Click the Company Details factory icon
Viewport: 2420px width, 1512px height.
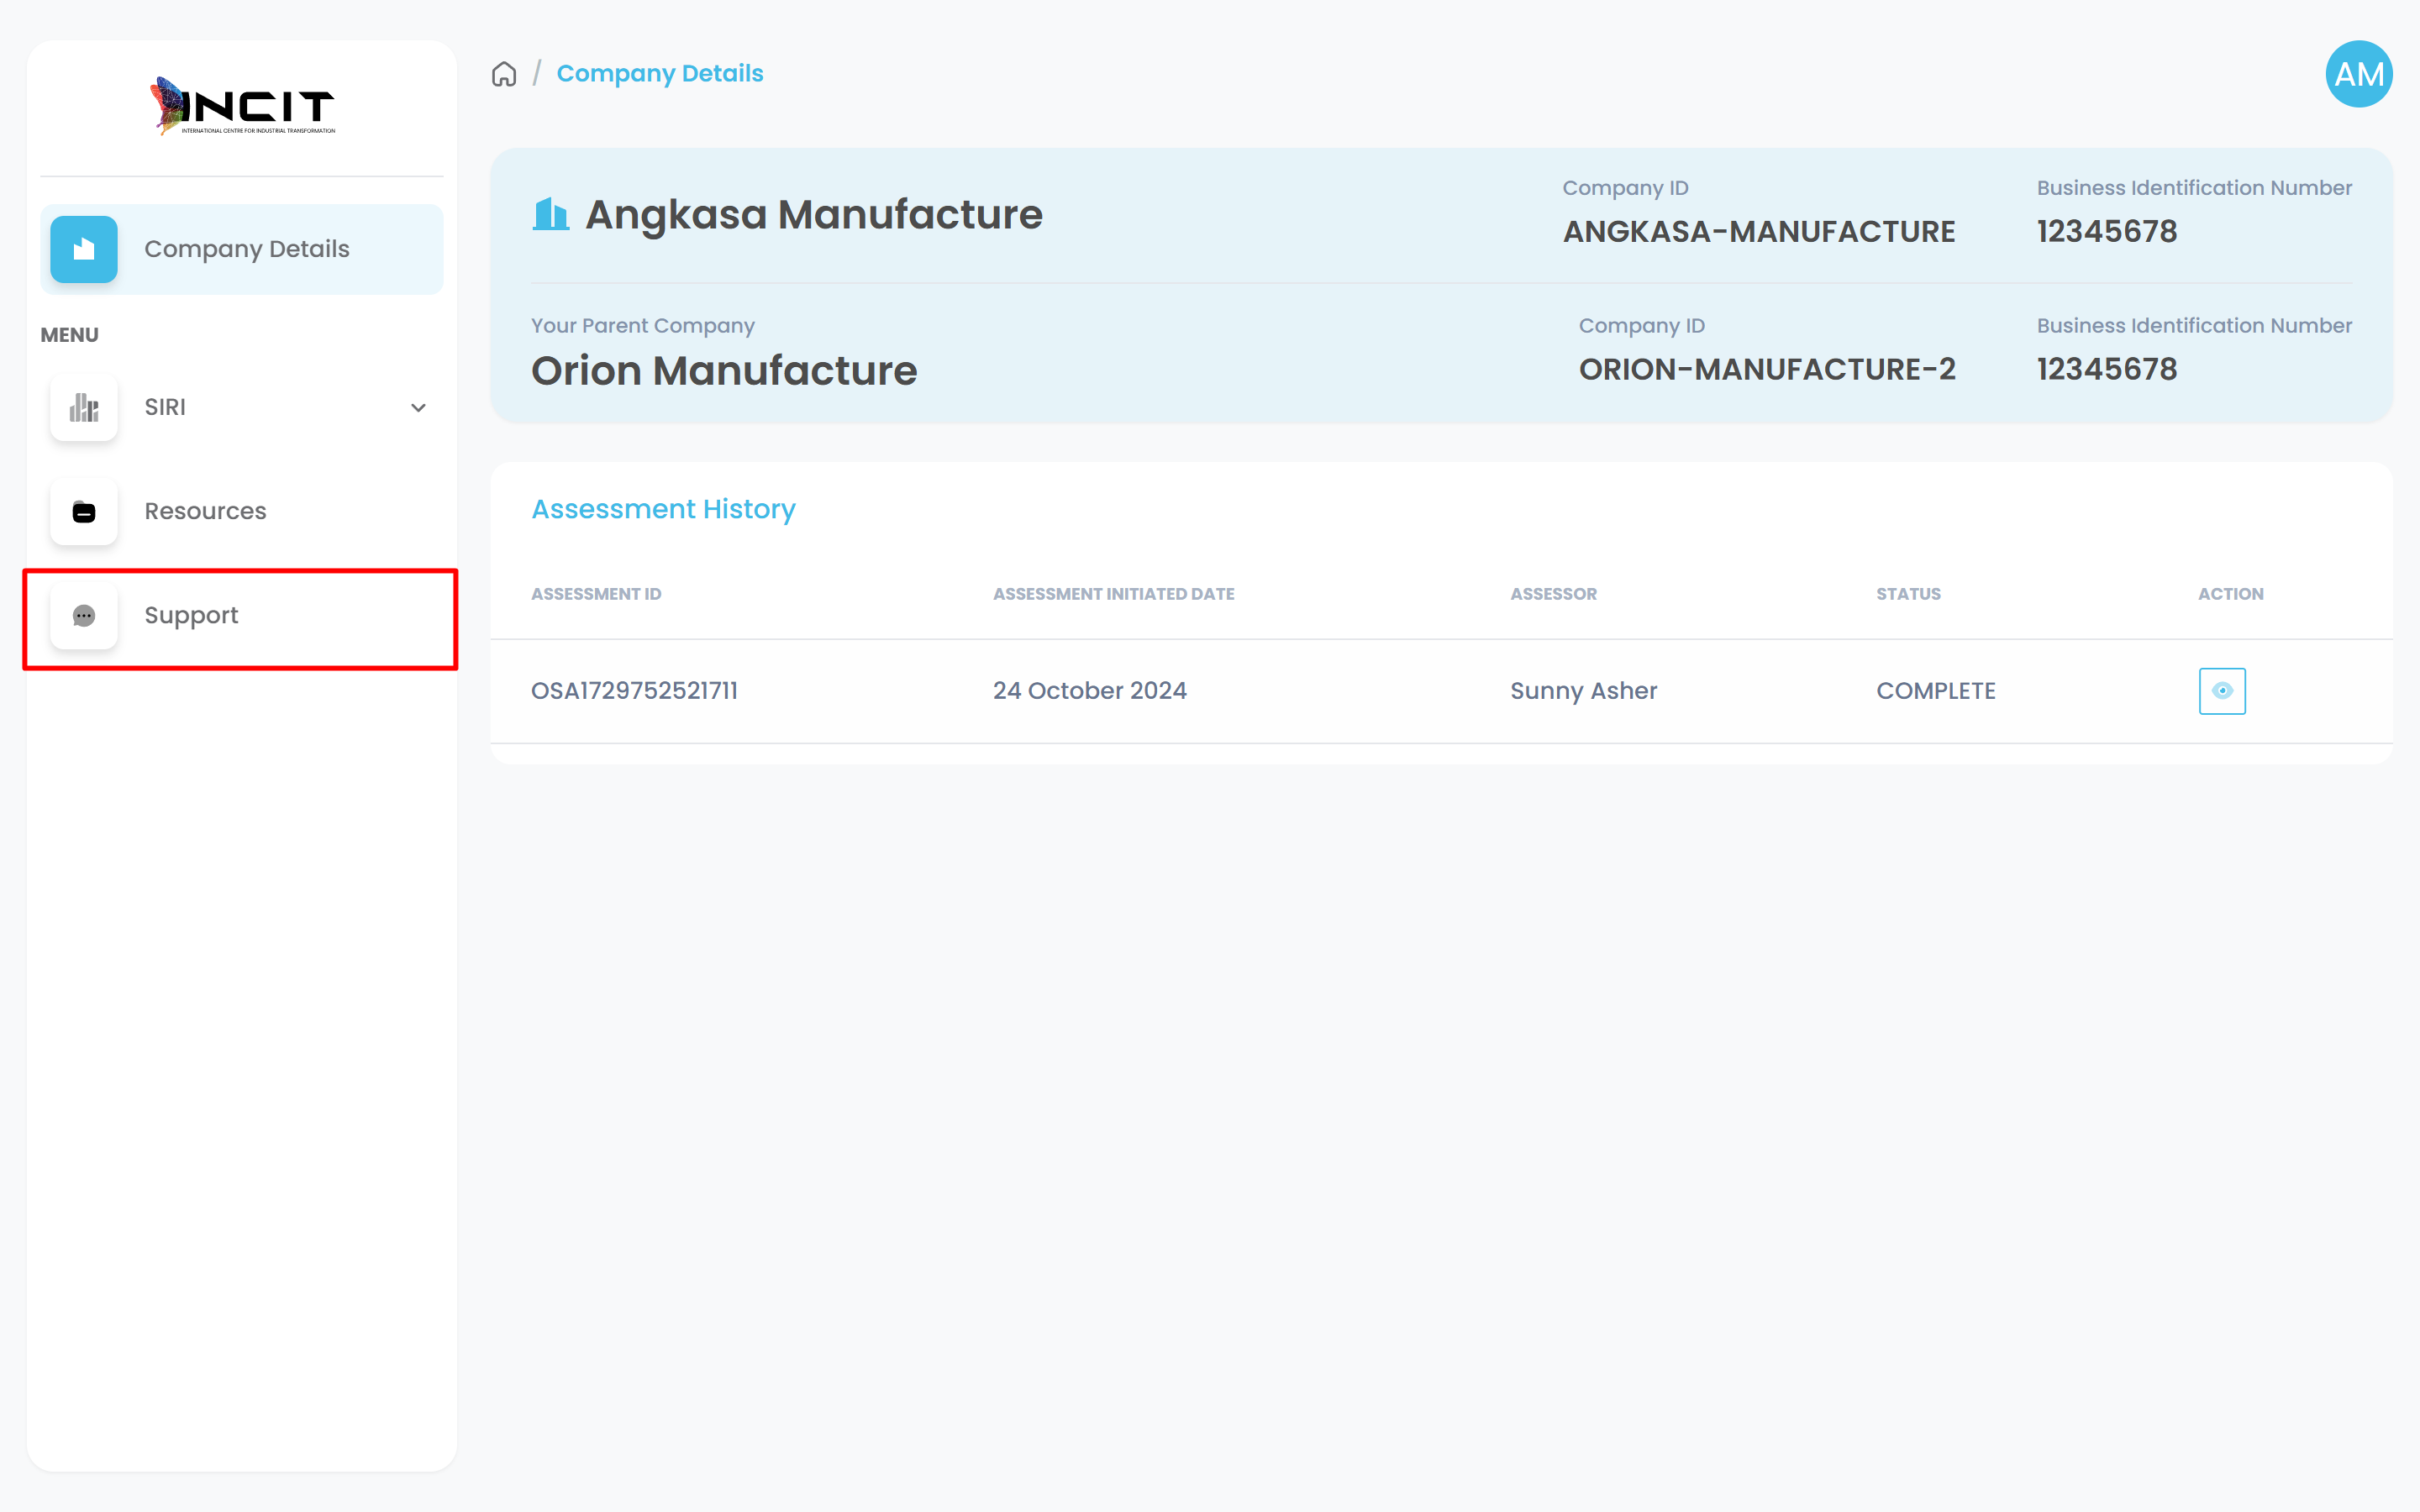(x=84, y=249)
